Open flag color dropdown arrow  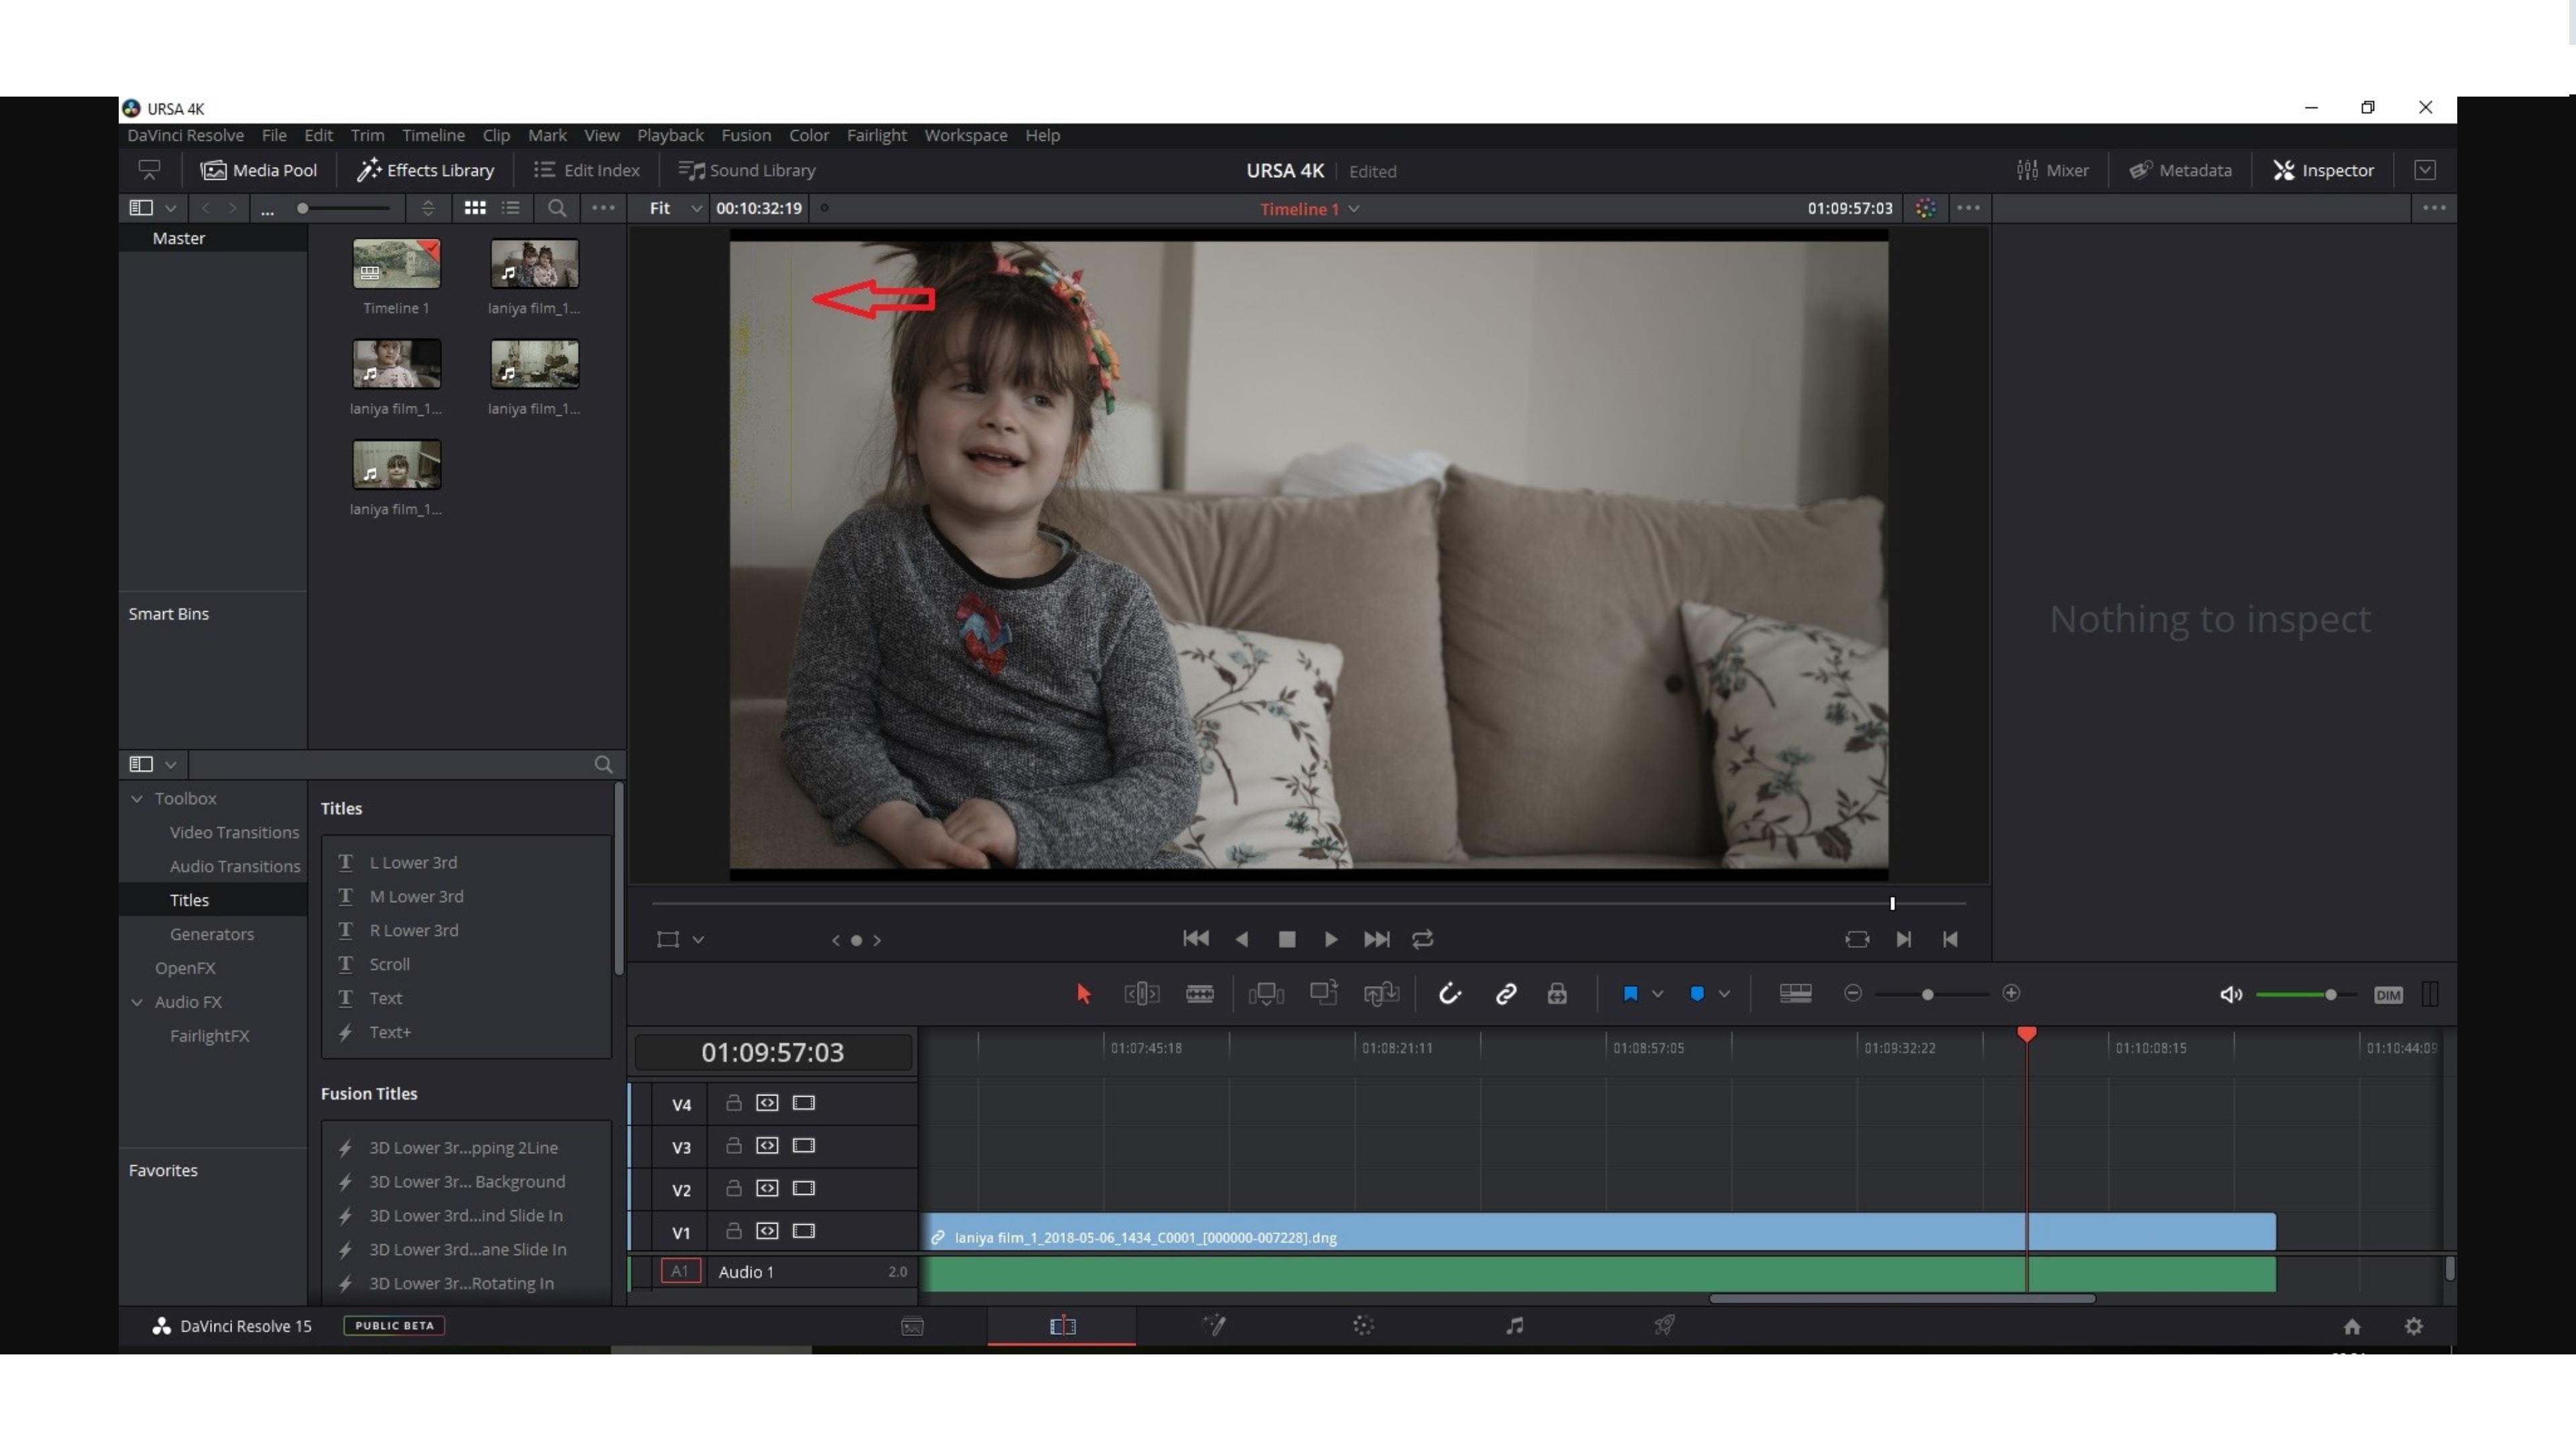1658,994
